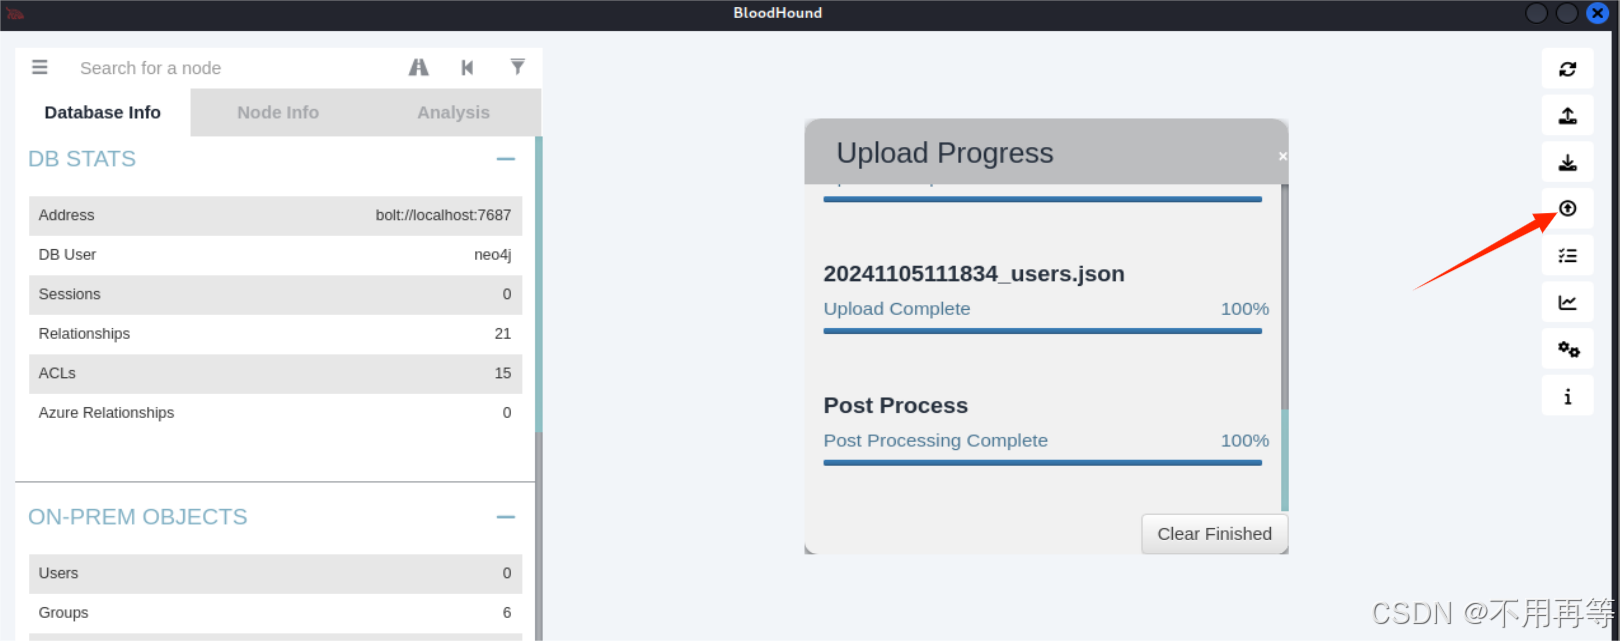
Task: Click the chart layout icon
Action: click(1567, 303)
